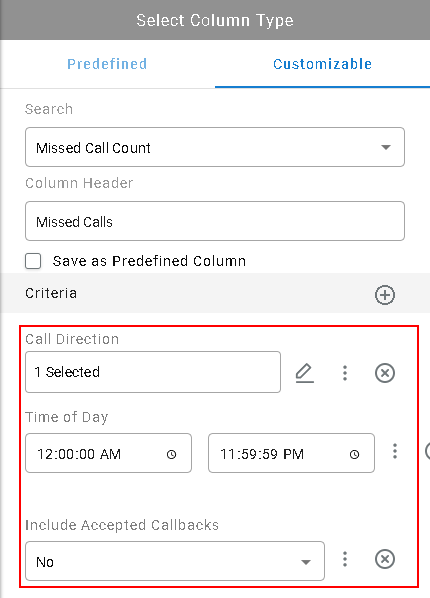Open clock picker for 12:00:00 AM field

coord(172,454)
